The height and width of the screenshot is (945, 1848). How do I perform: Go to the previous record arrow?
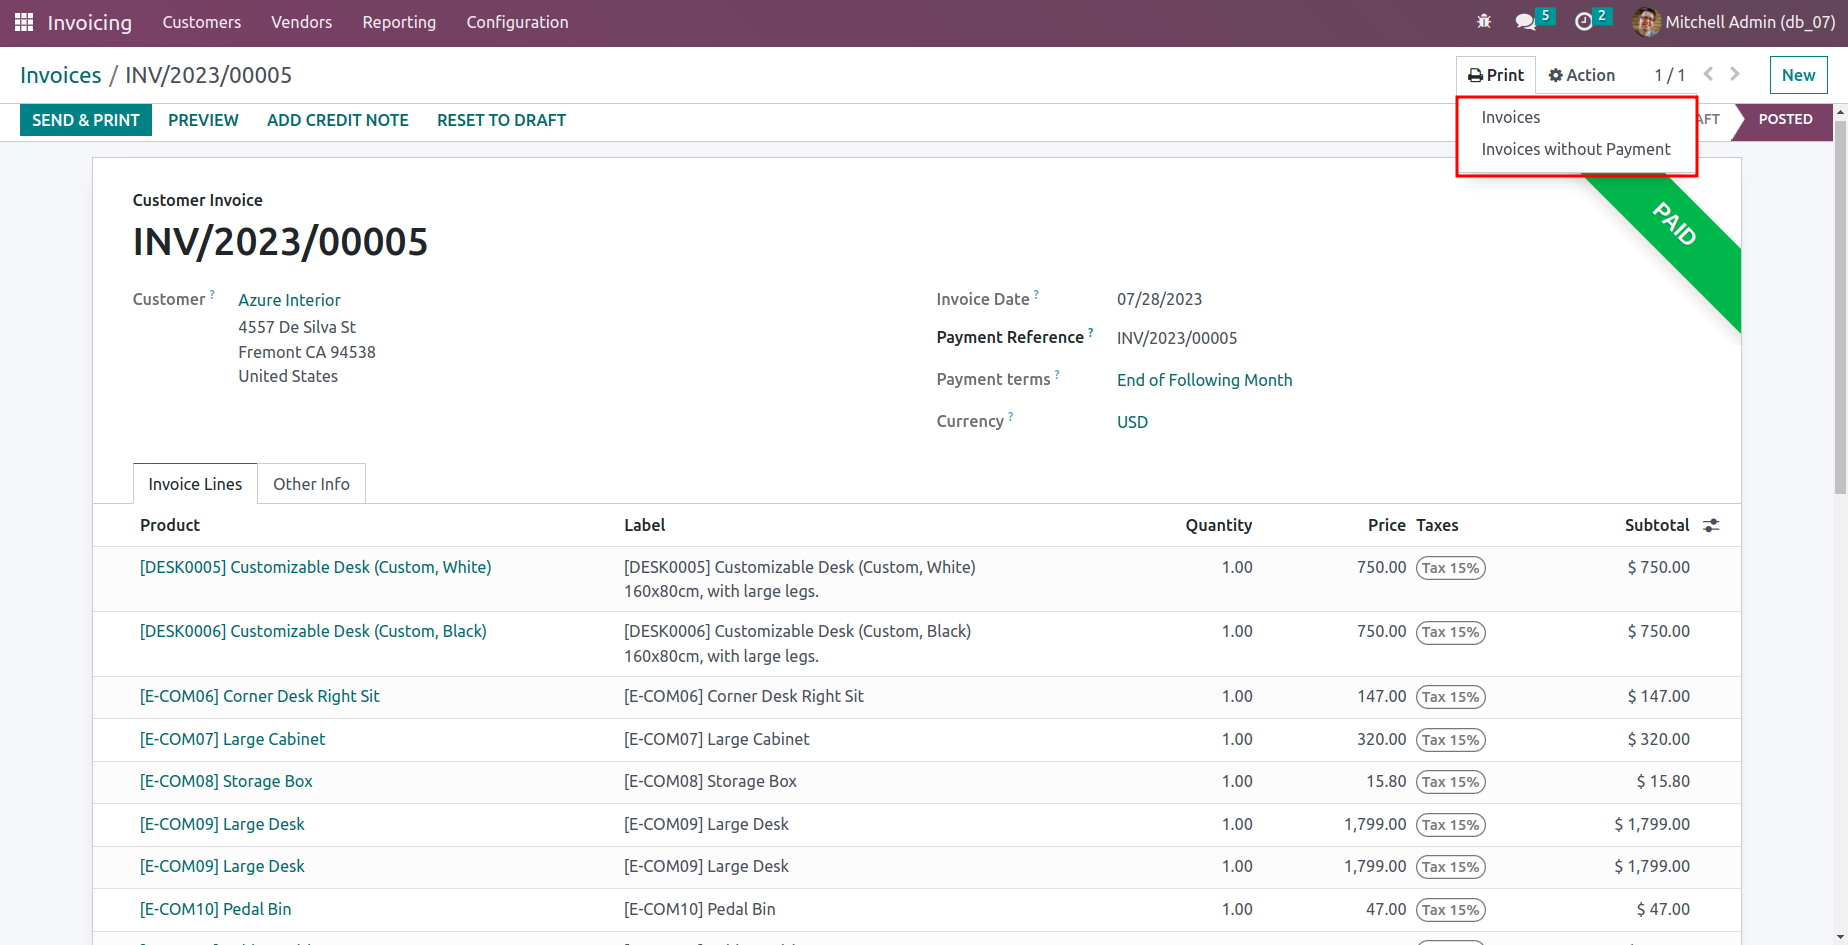(x=1708, y=74)
